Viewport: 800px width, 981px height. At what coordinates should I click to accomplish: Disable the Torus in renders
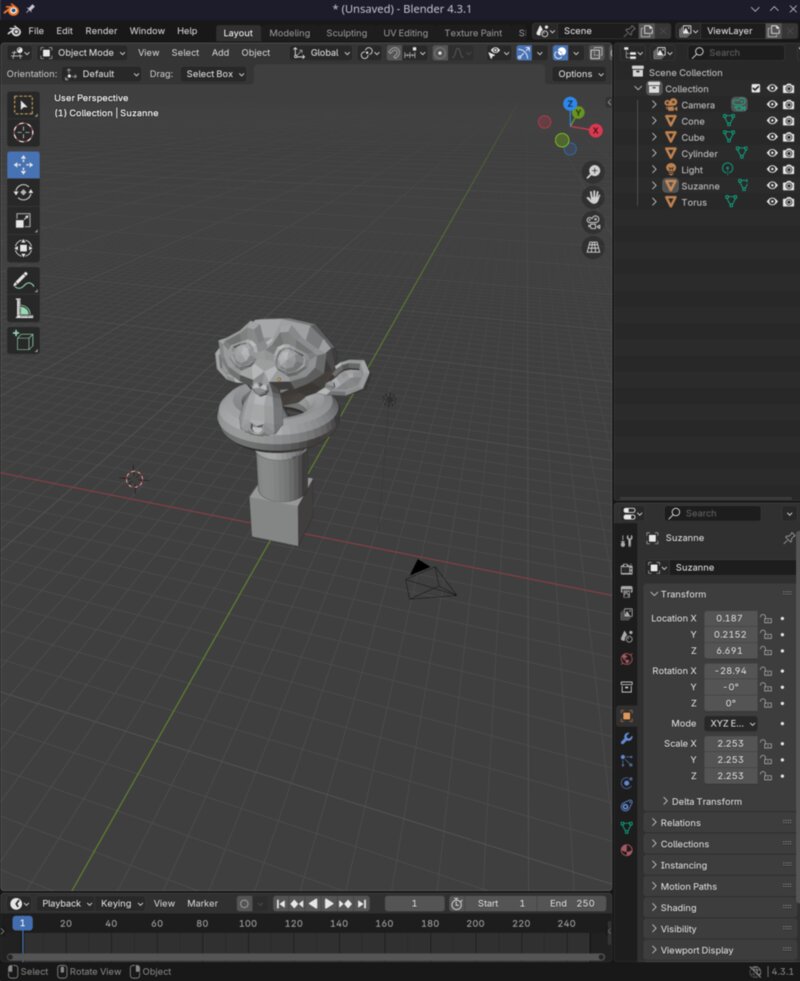tap(789, 202)
